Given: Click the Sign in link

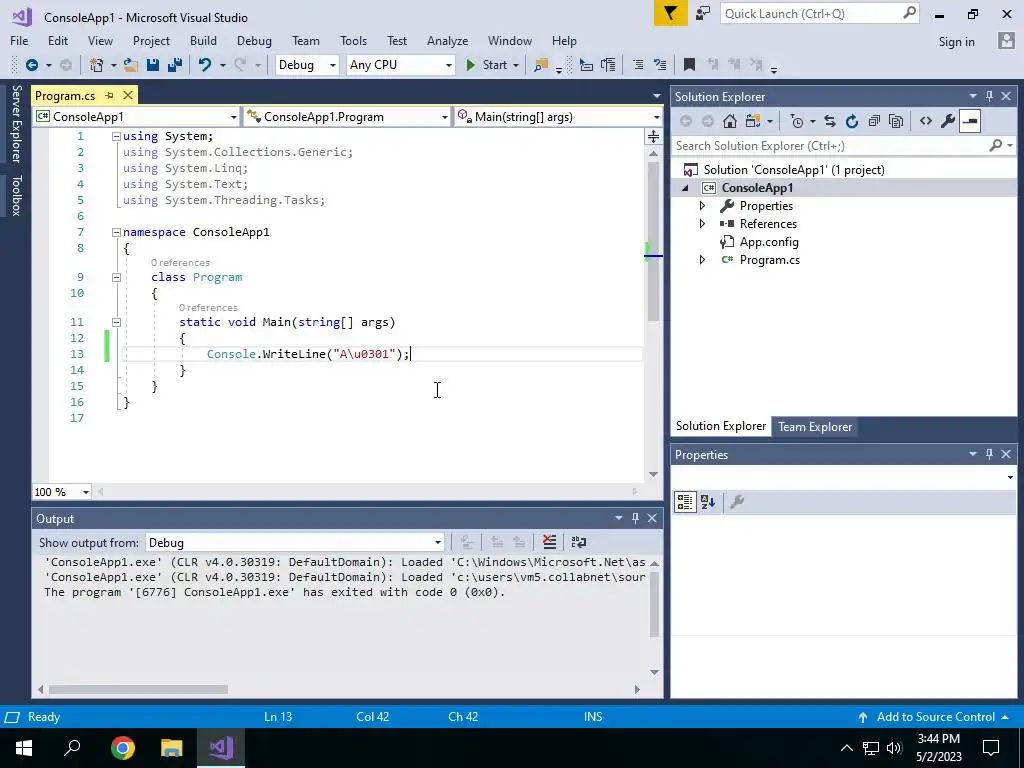Looking at the screenshot, I should (956, 41).
